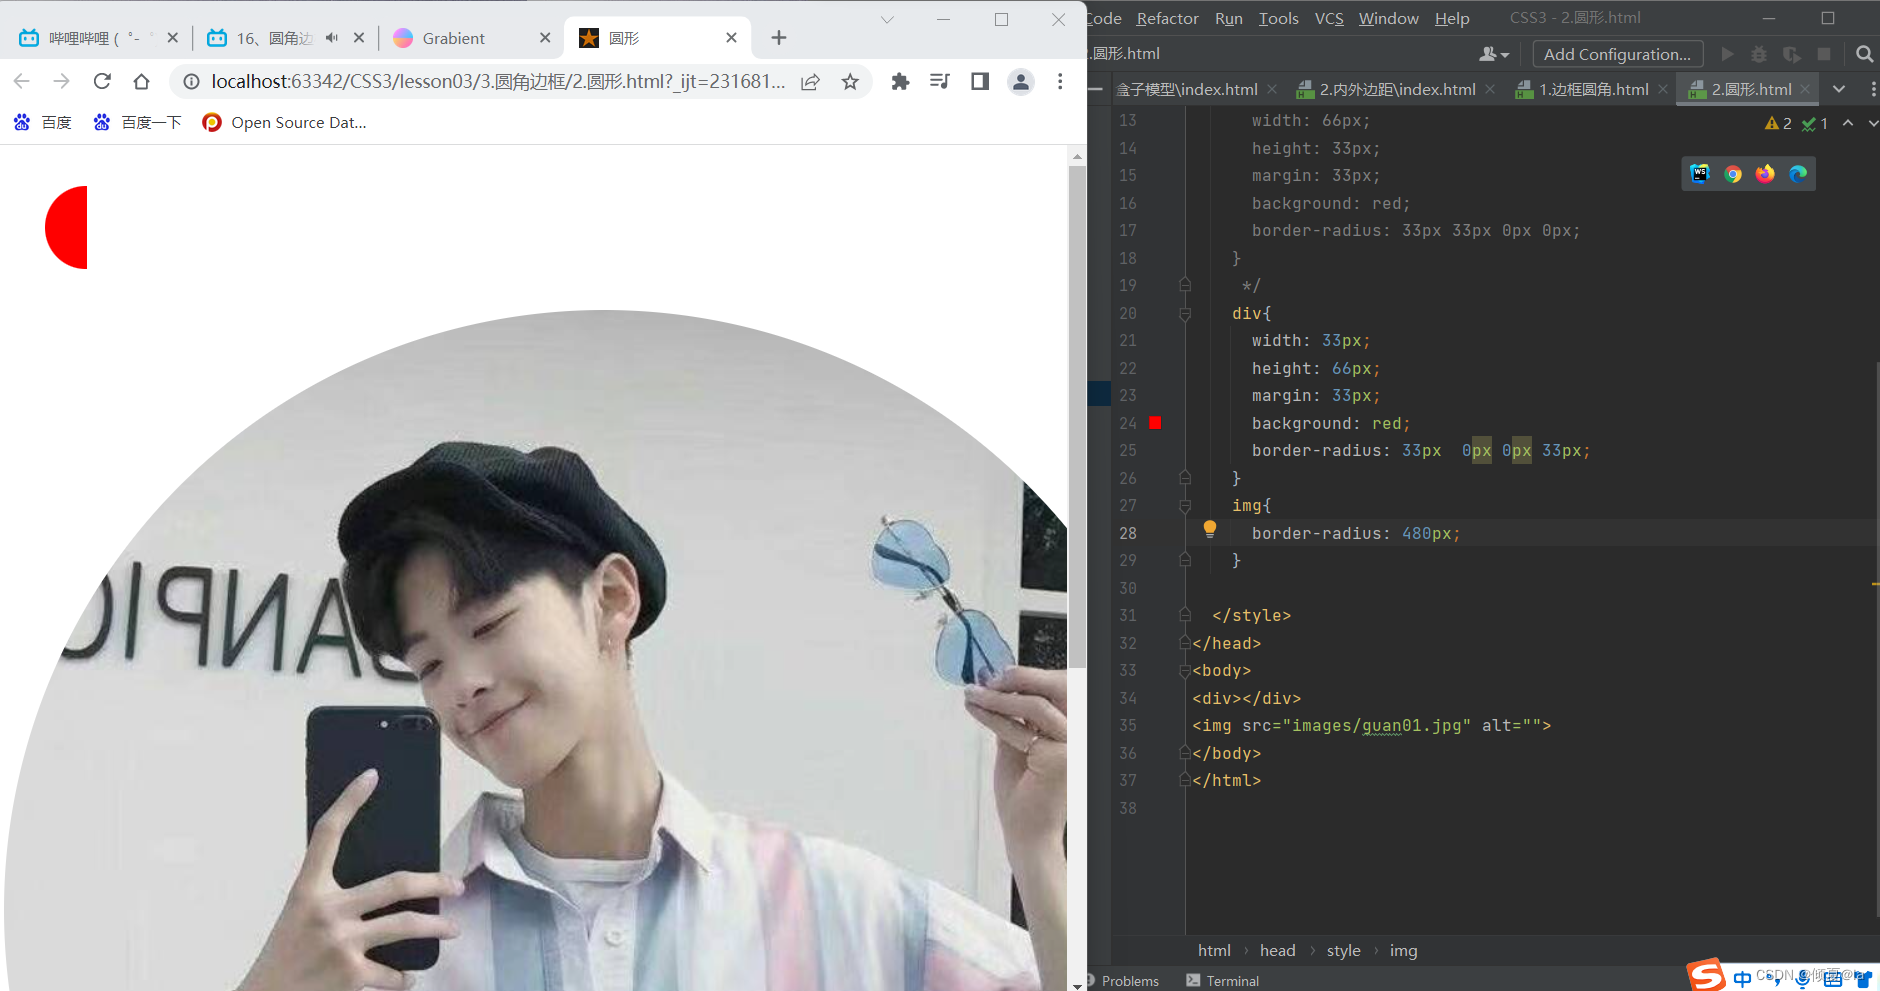Open the Problems tool window
Viewport: 1880px width, 991px height.
click(1124, 981)
